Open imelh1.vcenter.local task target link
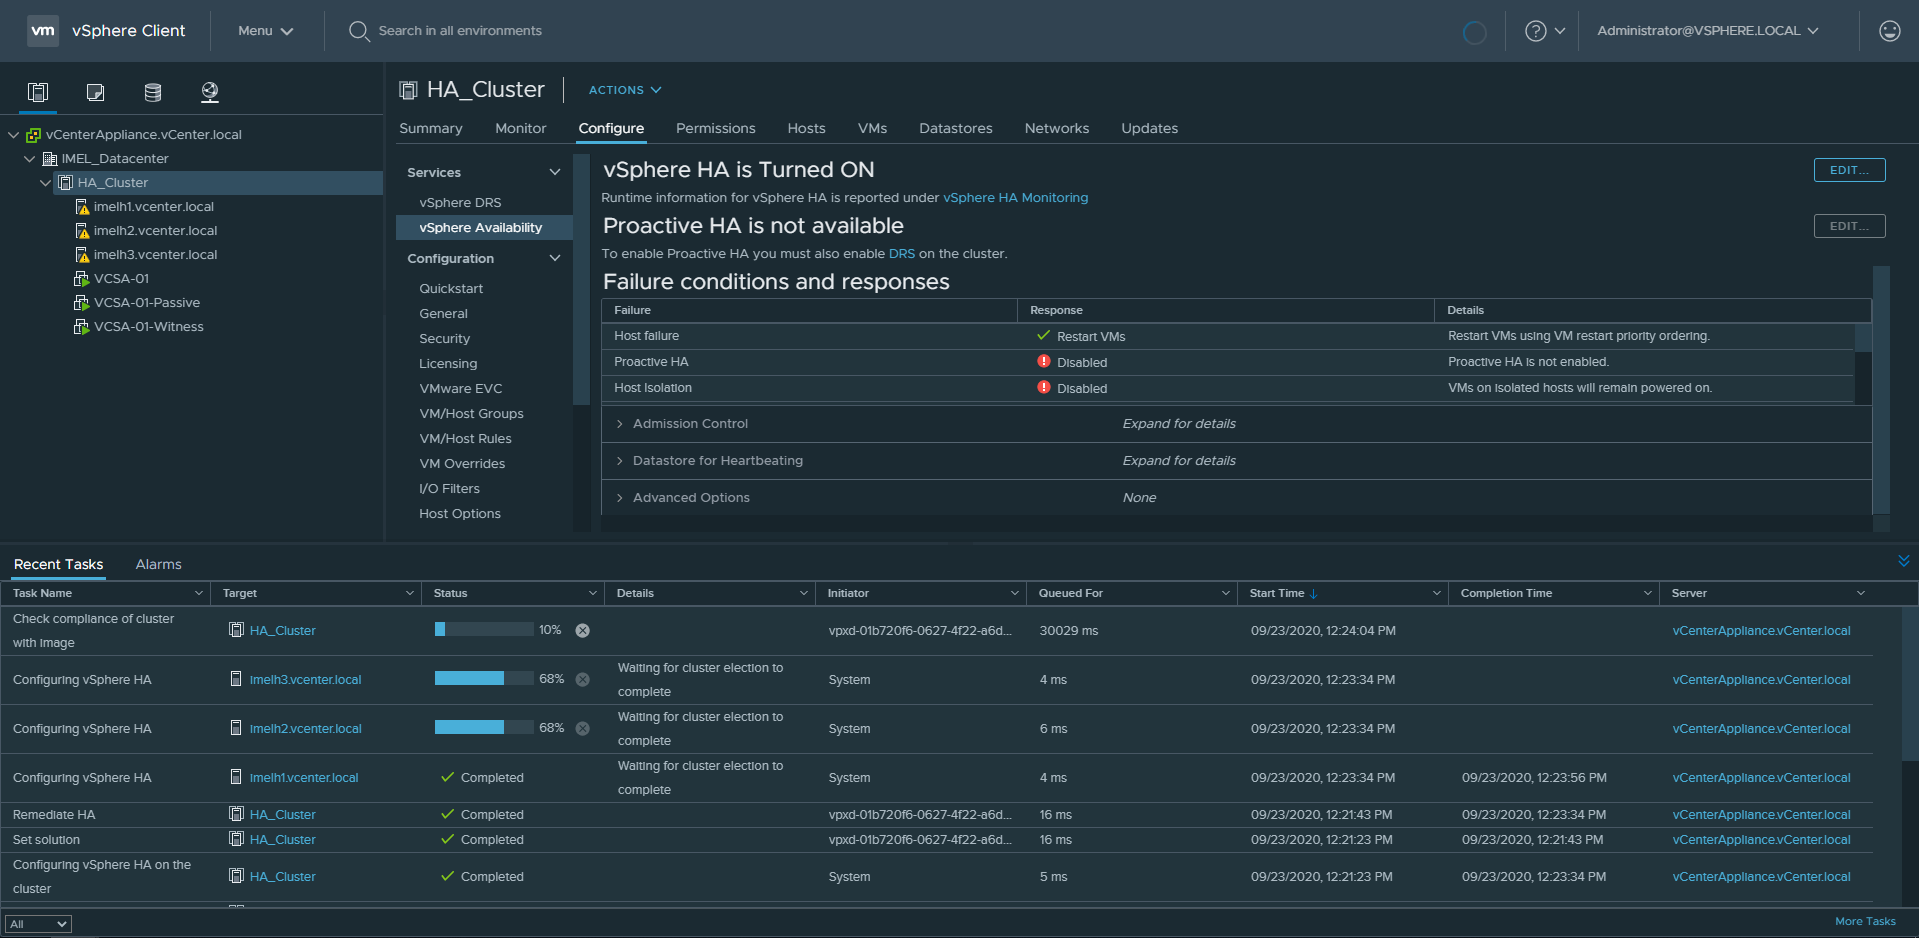1919x938 pixels. coord(304,778)
